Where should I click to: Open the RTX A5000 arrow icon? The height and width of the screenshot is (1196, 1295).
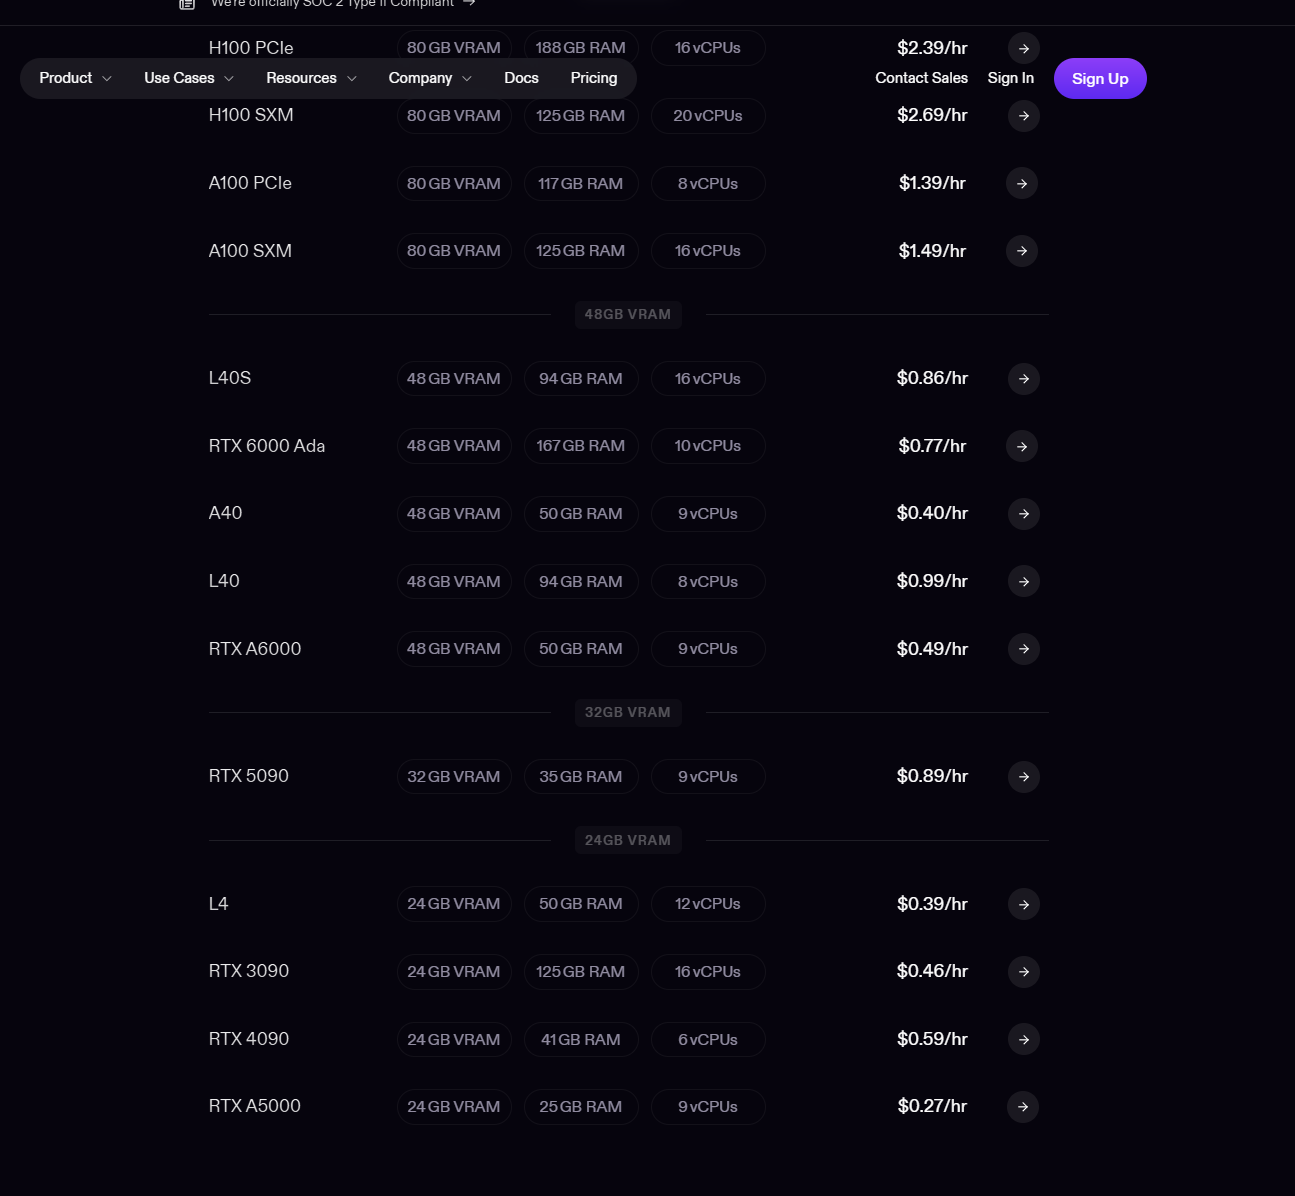1022,1106
